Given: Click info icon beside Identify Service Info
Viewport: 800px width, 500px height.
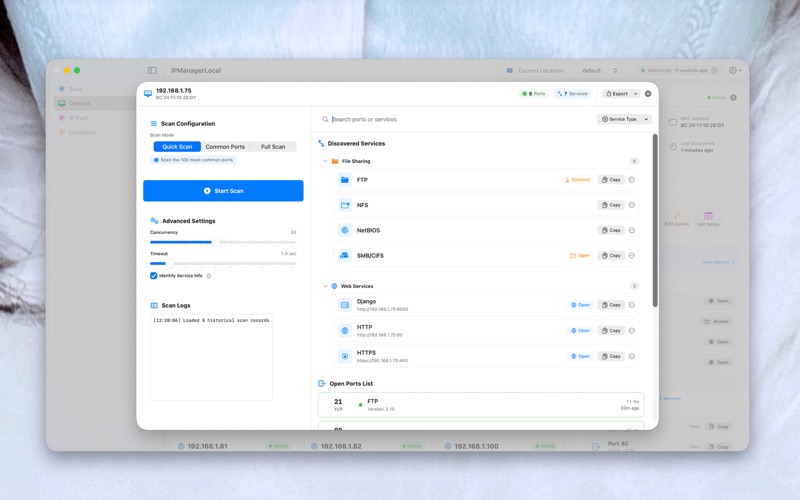Looking at the screenshot, I should 209,276.
